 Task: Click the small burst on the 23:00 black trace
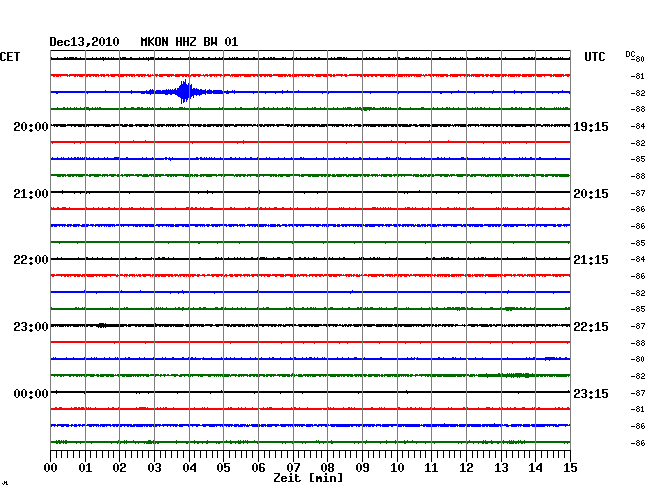pos(102,325)
